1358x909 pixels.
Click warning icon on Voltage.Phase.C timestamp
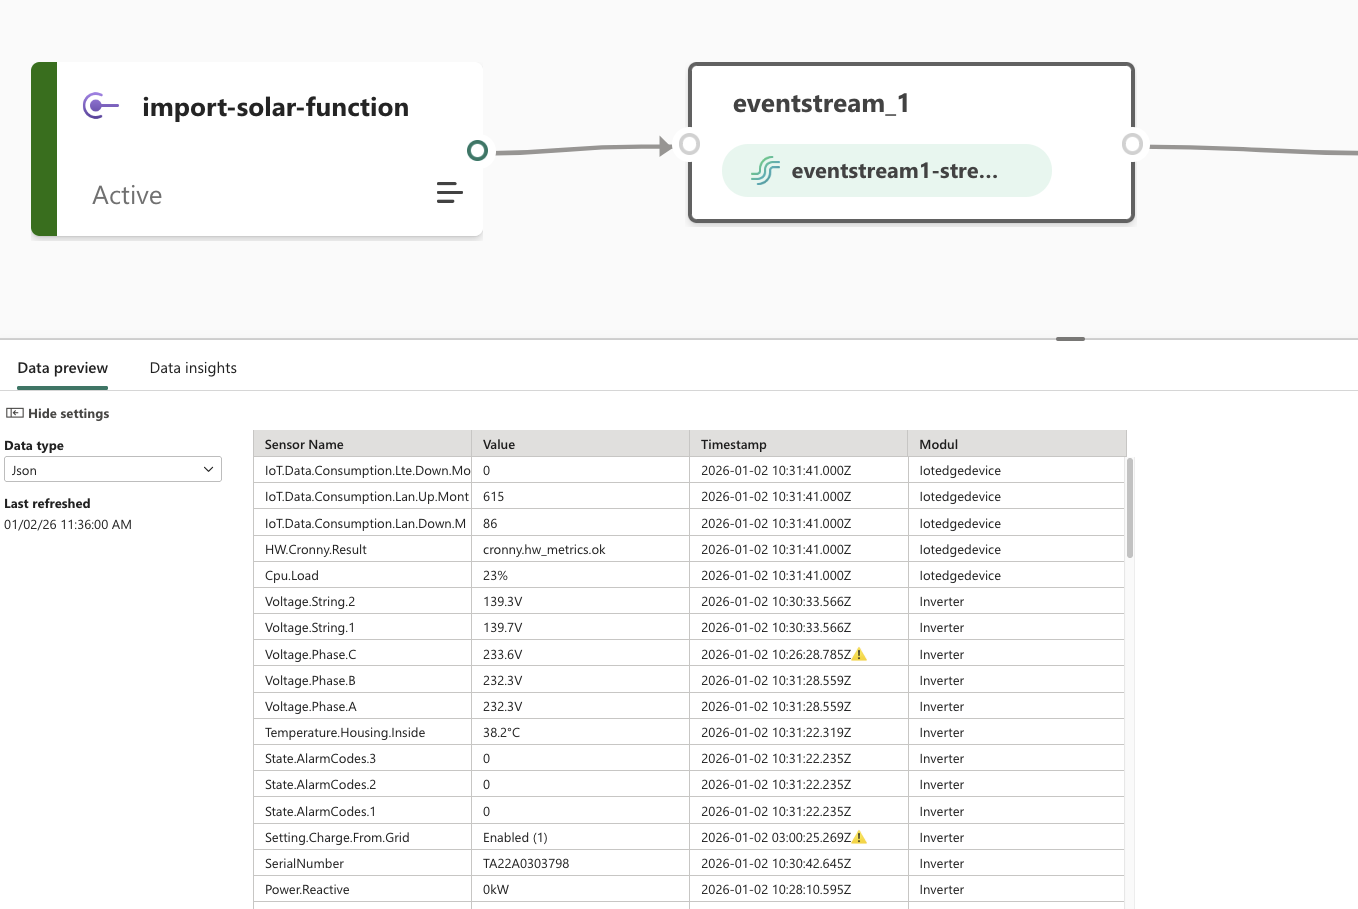tap(859, 655)
